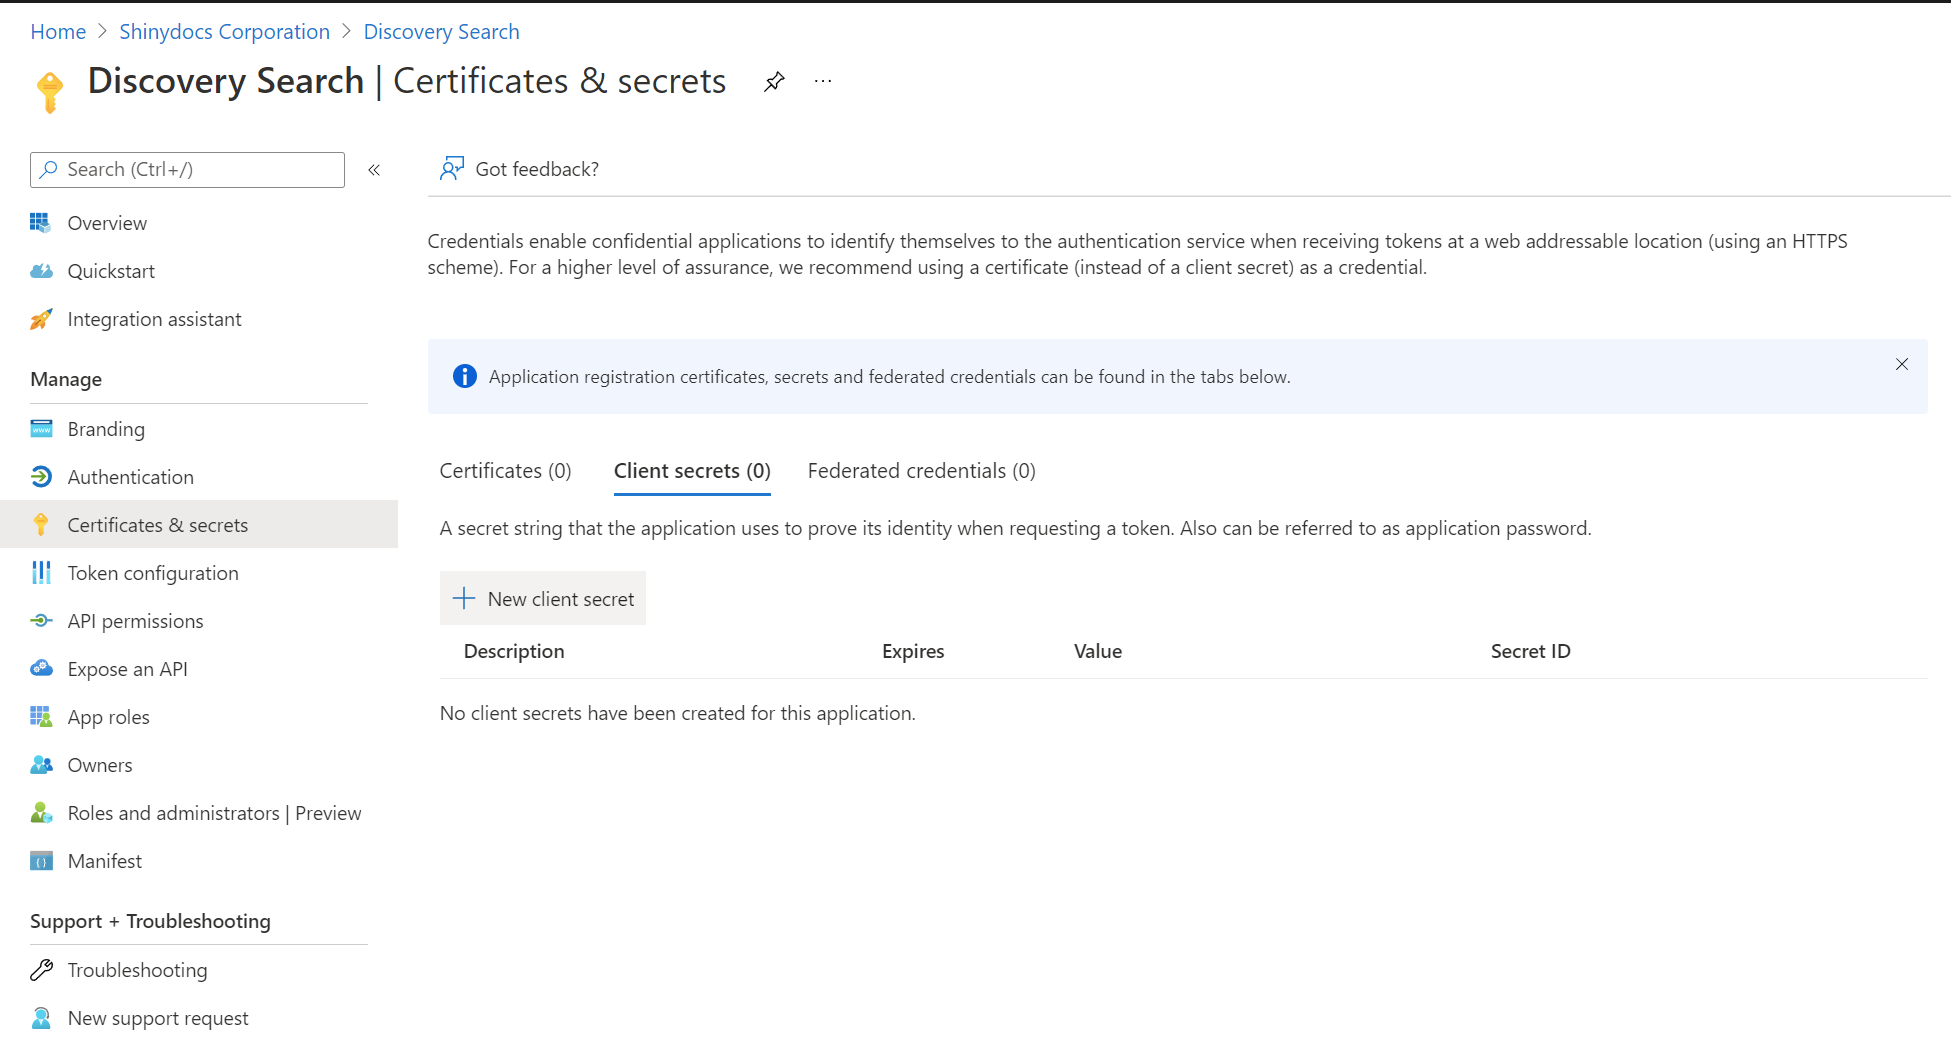Navigate to Home breadcrumb link
The width and height of the screenshot is (1951, 1050).
pos(58,32)
